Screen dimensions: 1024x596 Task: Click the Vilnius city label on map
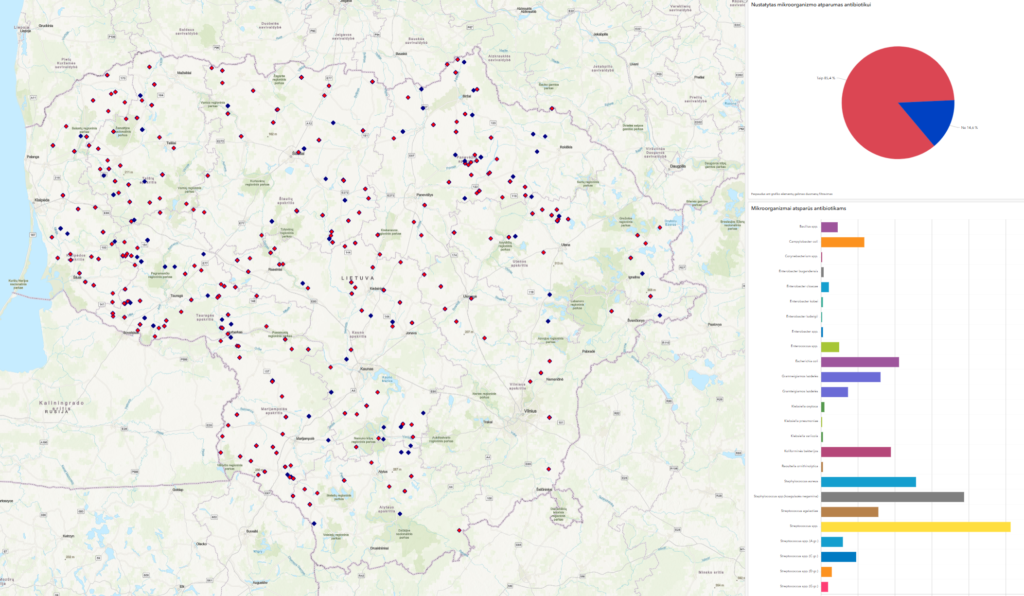(x=531, y=411)
